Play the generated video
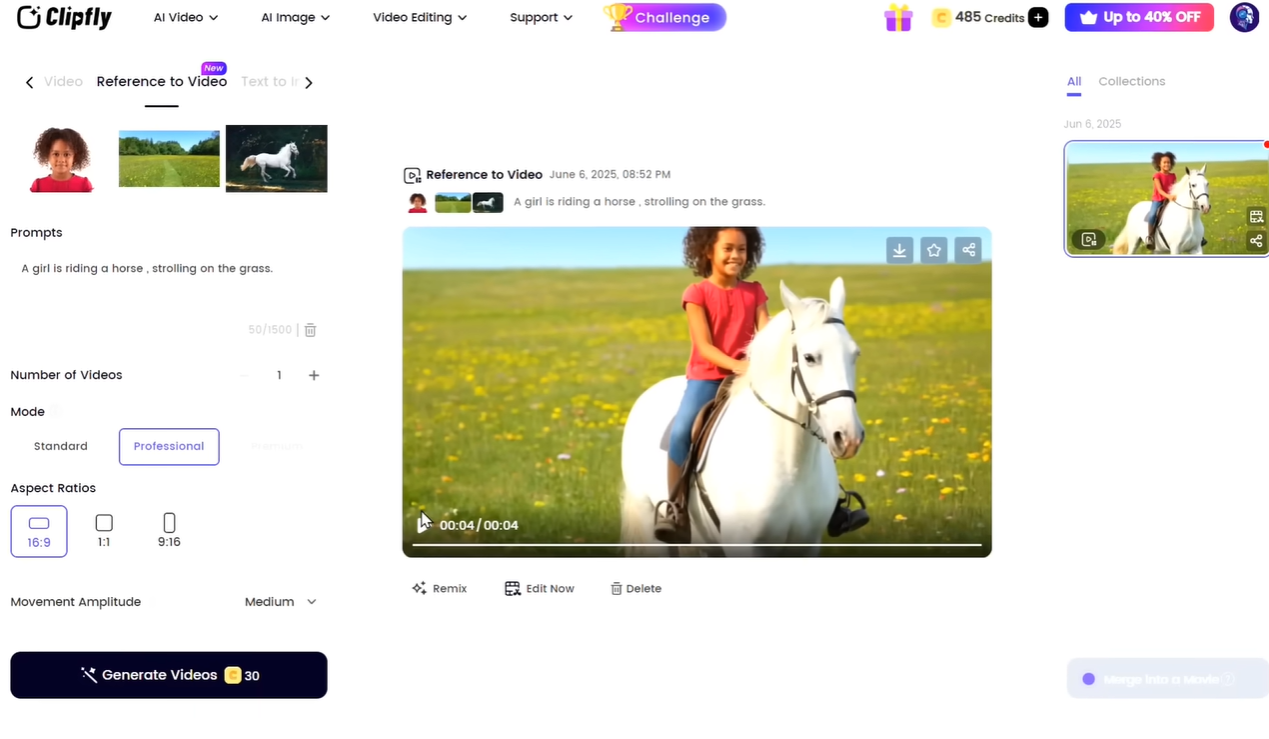The image size is (1269, 739). point(424,524)
